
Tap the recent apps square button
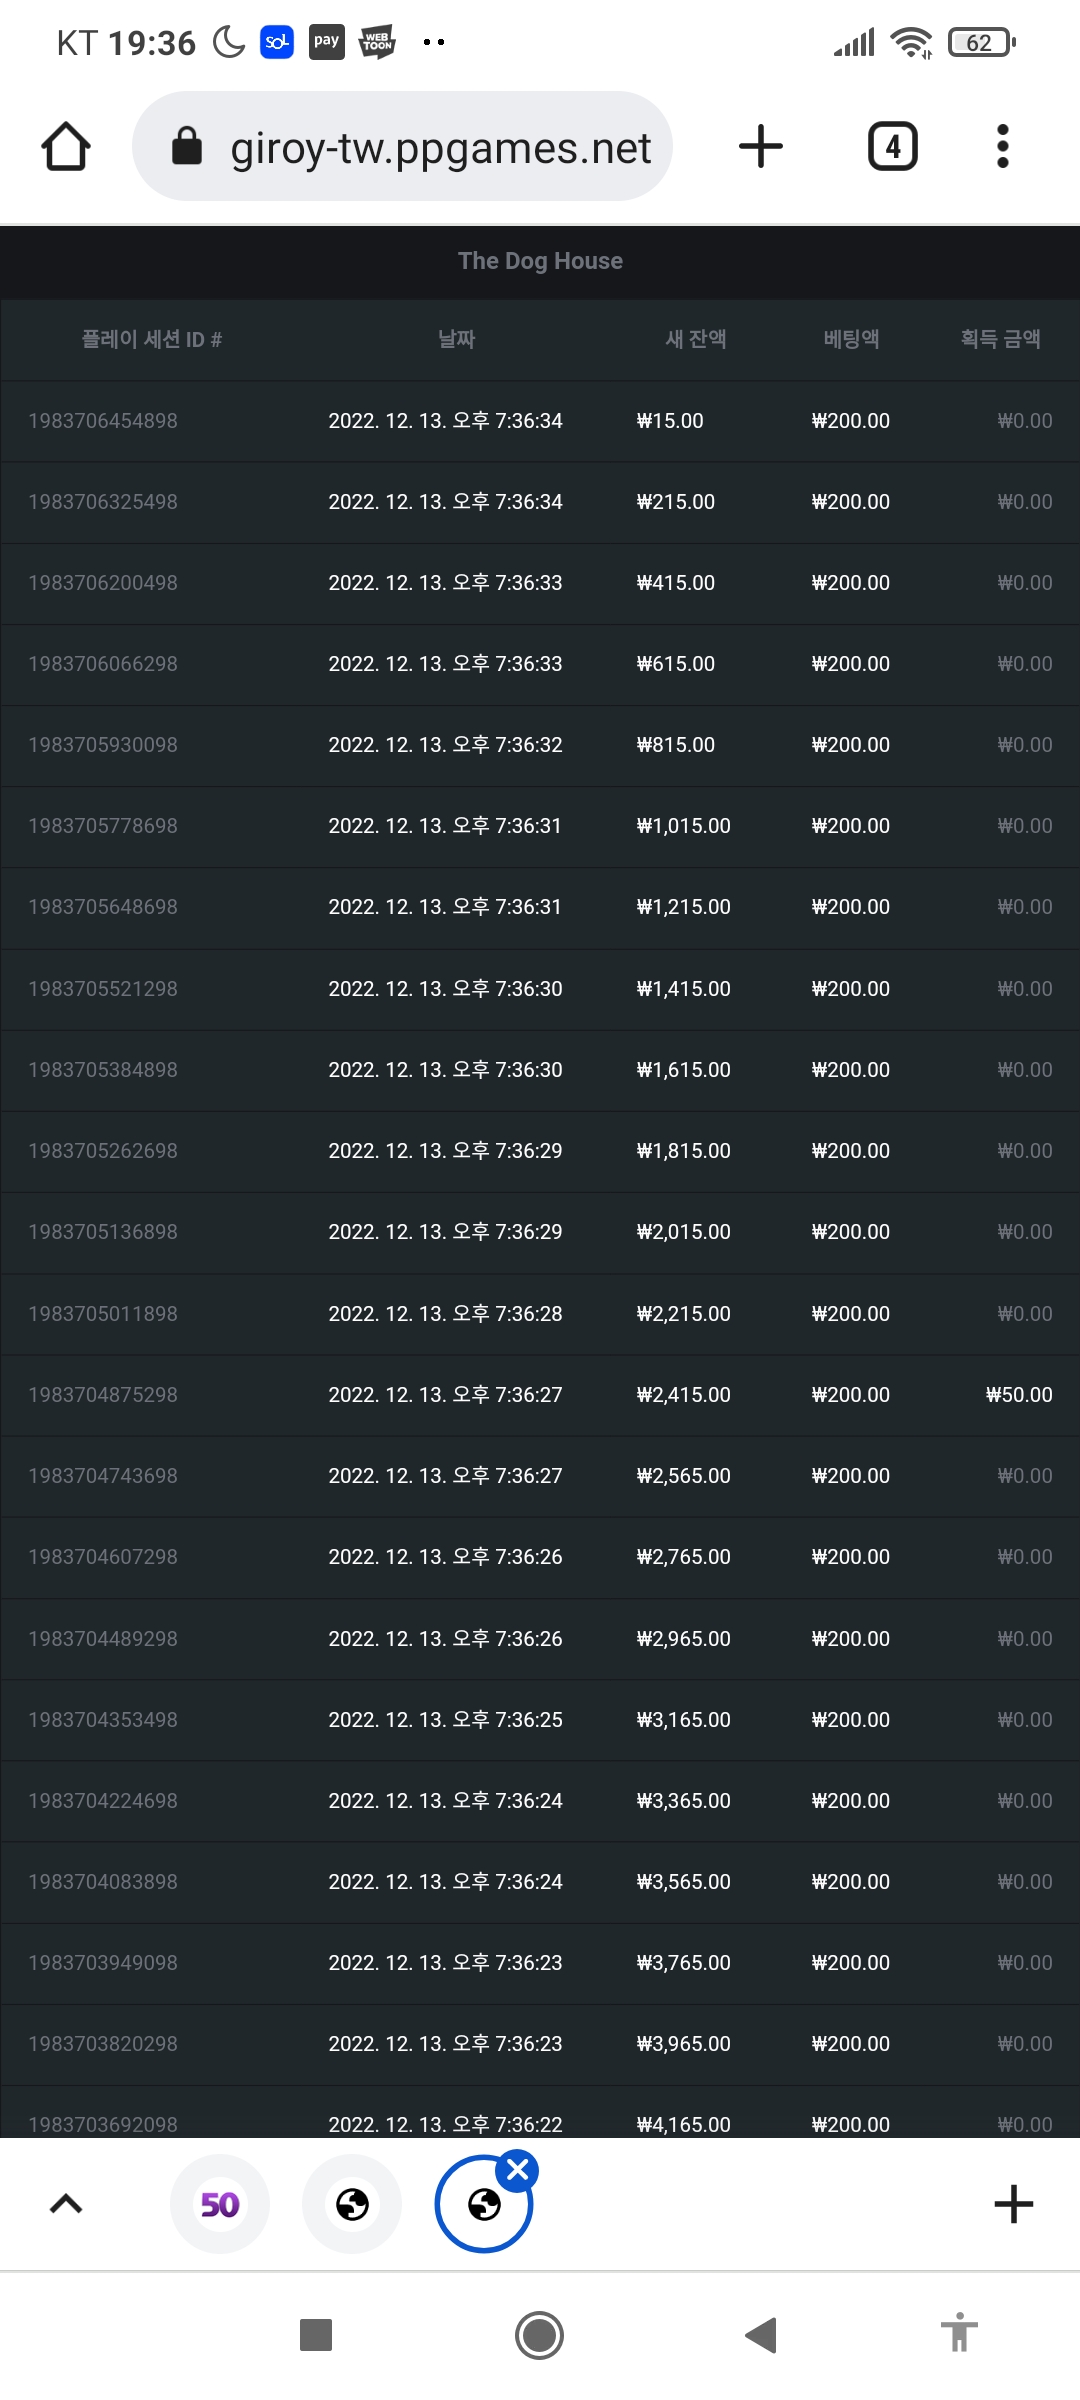pyautogui.click(x=316, y=2336)
